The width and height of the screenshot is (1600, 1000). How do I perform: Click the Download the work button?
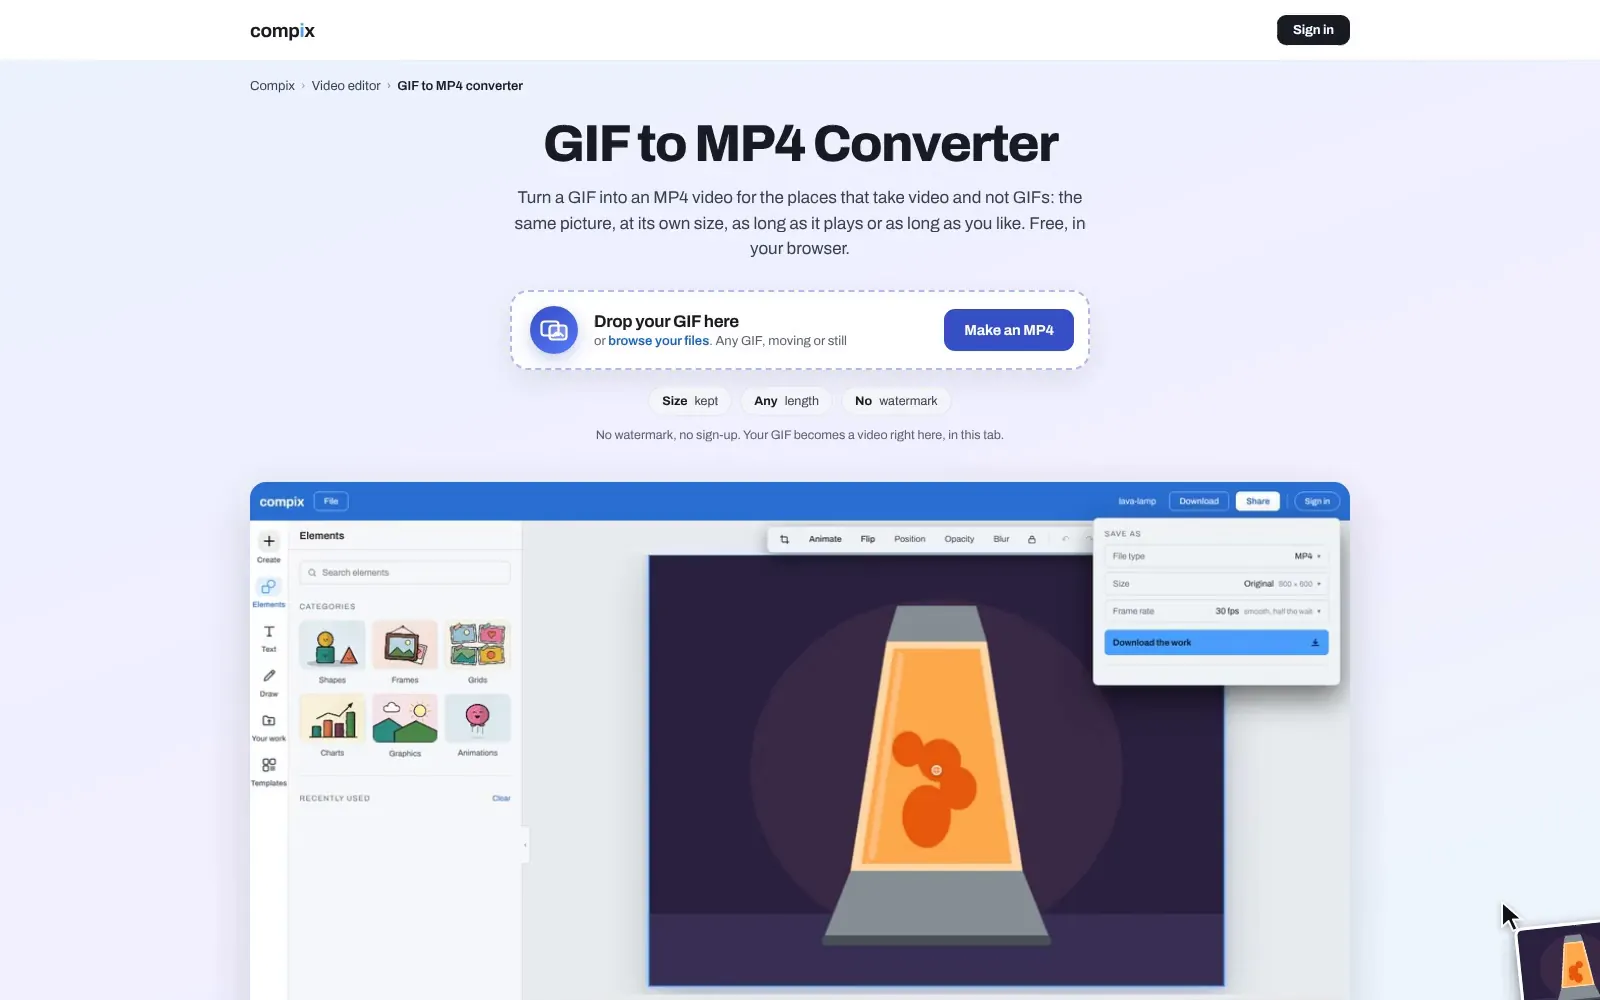click(1216, 643)
